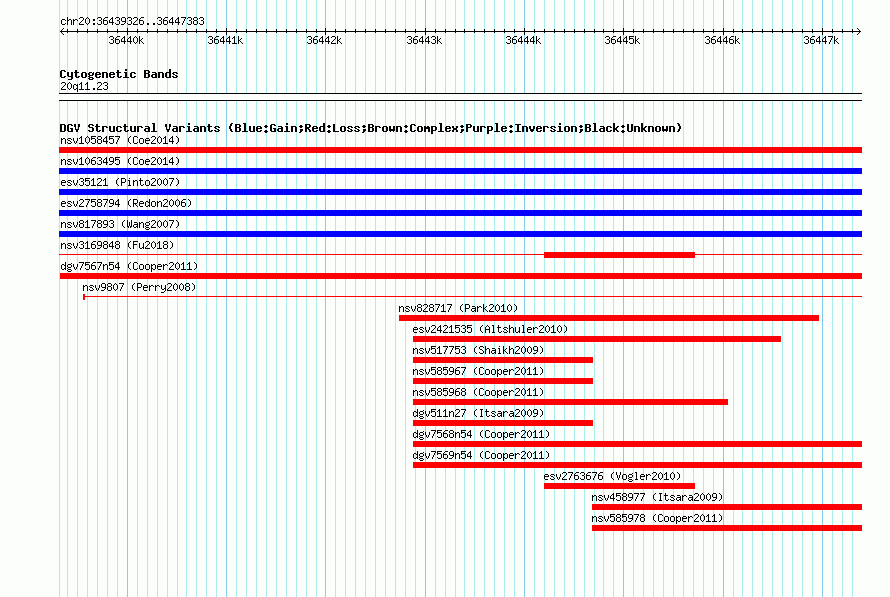The image size is (890, 597).
Task: Click esv2763676 (Vogler2010) label
Action: point(612,476)
